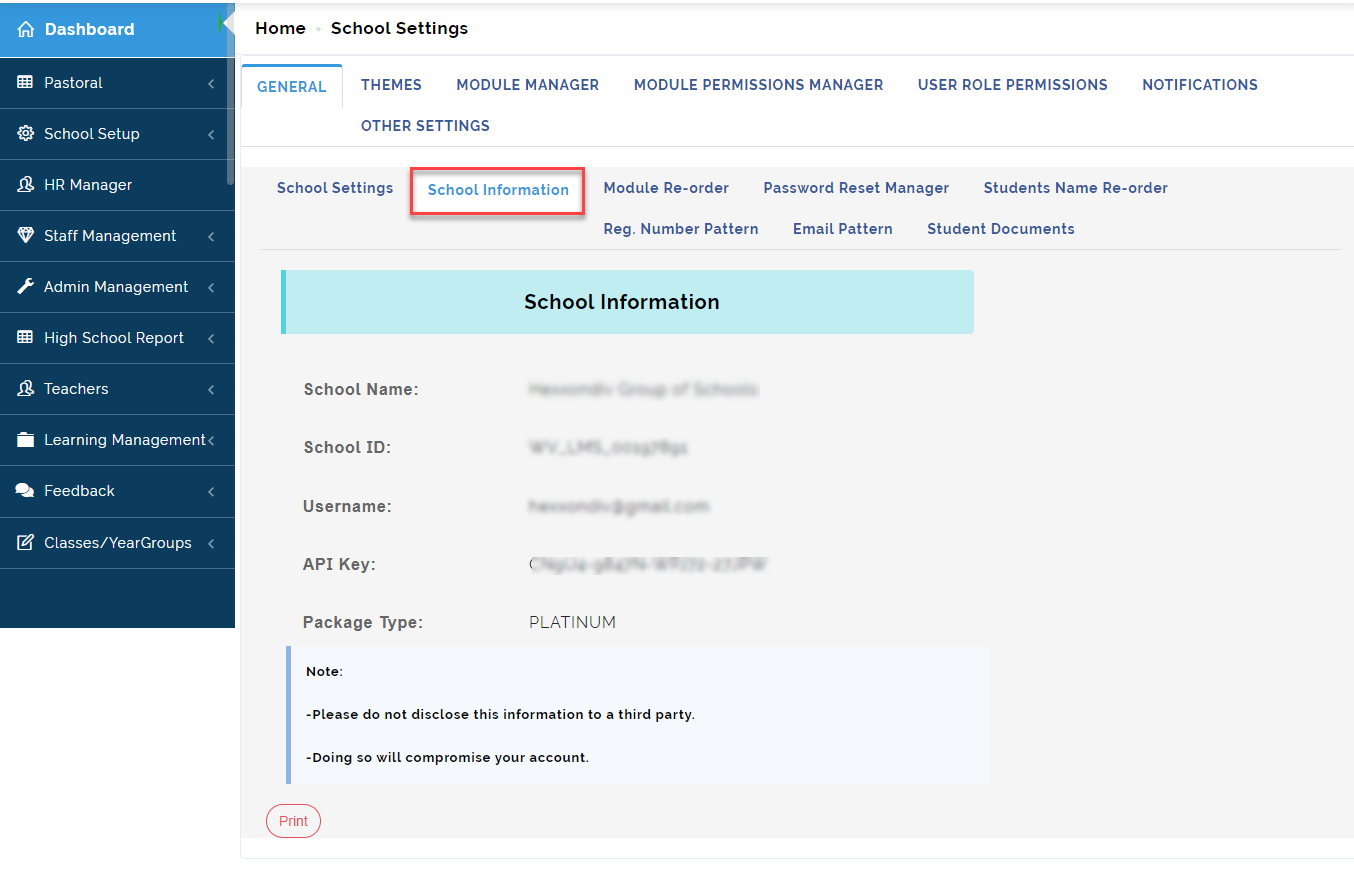Open the Reg. Number Pattern sub-tab

681,229
